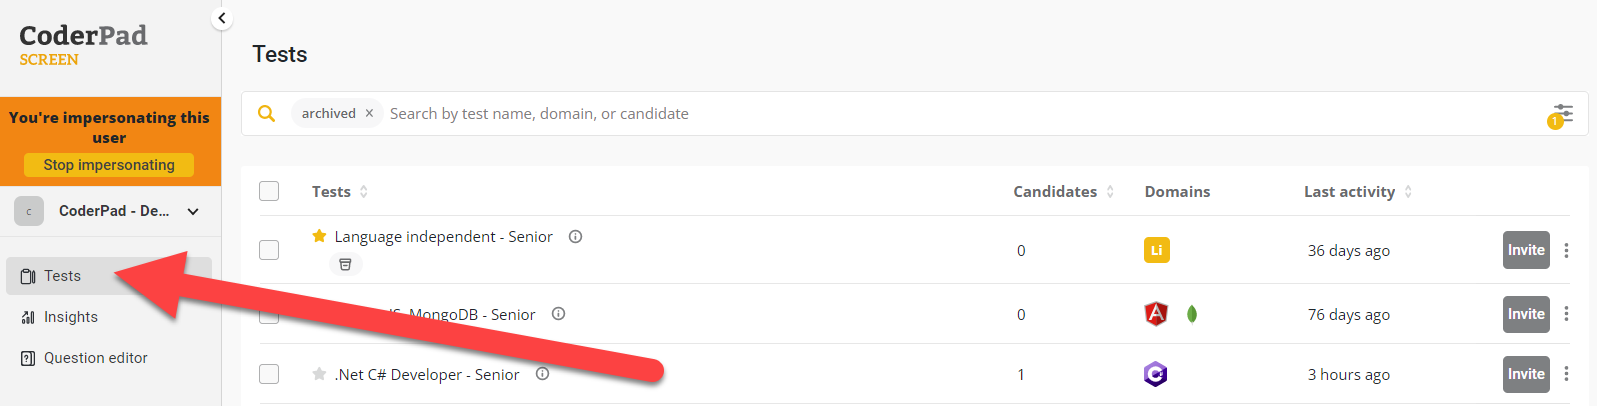Screen dimensions: 1597x406
Task: Click the archive icon under Language independent test
Action: tap(345, 264)
